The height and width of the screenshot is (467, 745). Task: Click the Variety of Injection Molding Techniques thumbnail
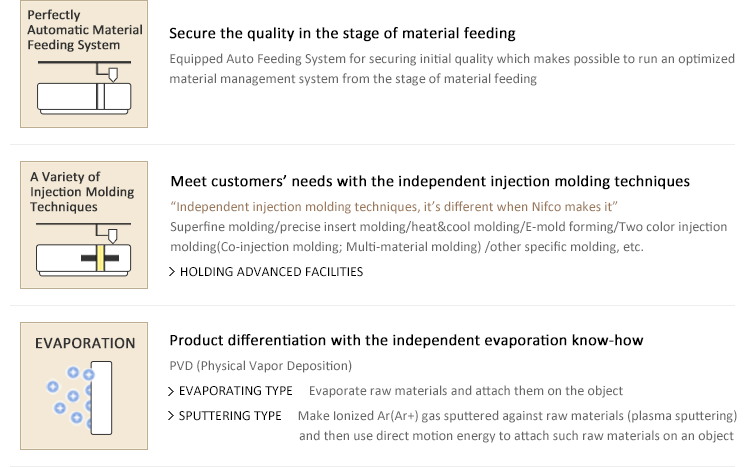coord(84,225)
